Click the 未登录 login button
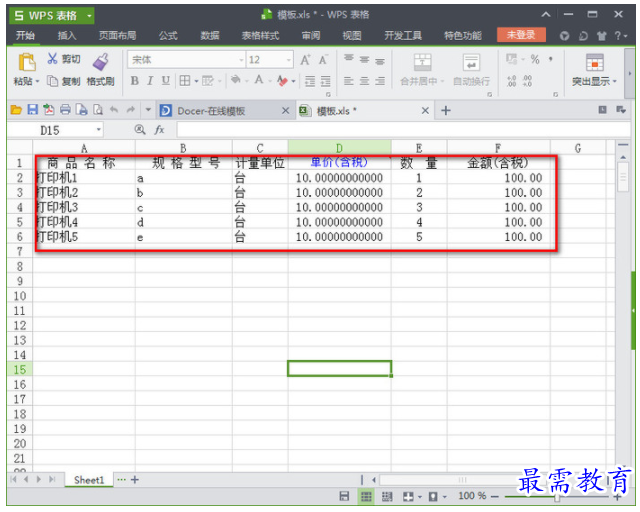640x512 pixels. click(521, 35)
